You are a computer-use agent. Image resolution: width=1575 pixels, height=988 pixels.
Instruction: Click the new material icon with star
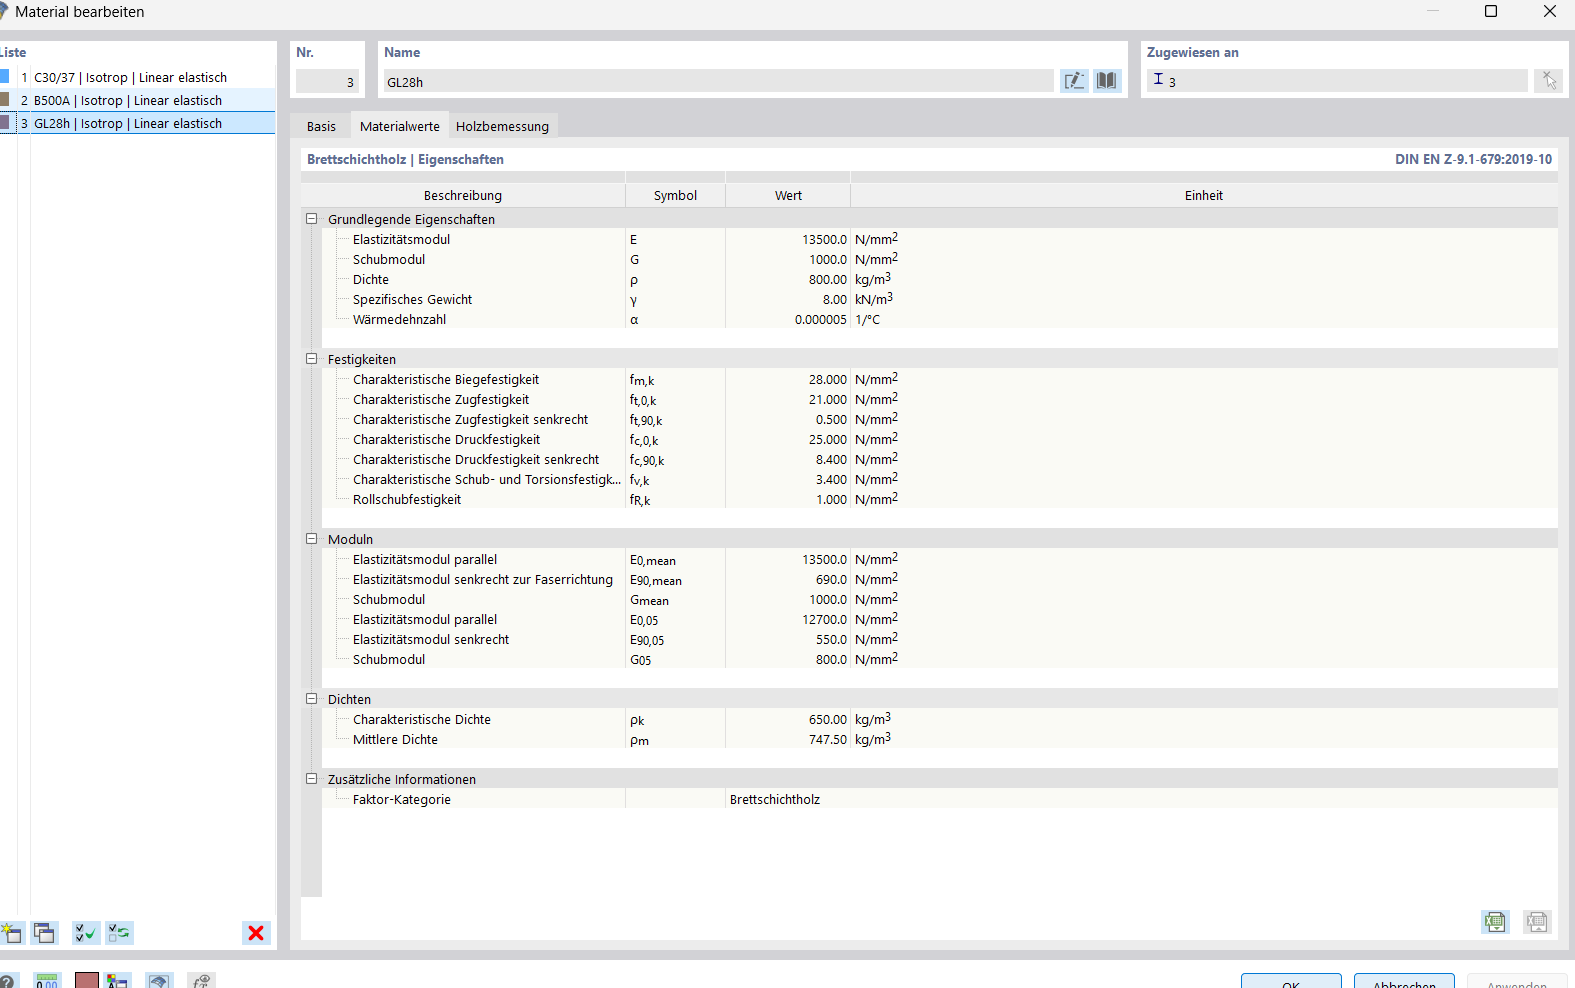coord(12,933)
